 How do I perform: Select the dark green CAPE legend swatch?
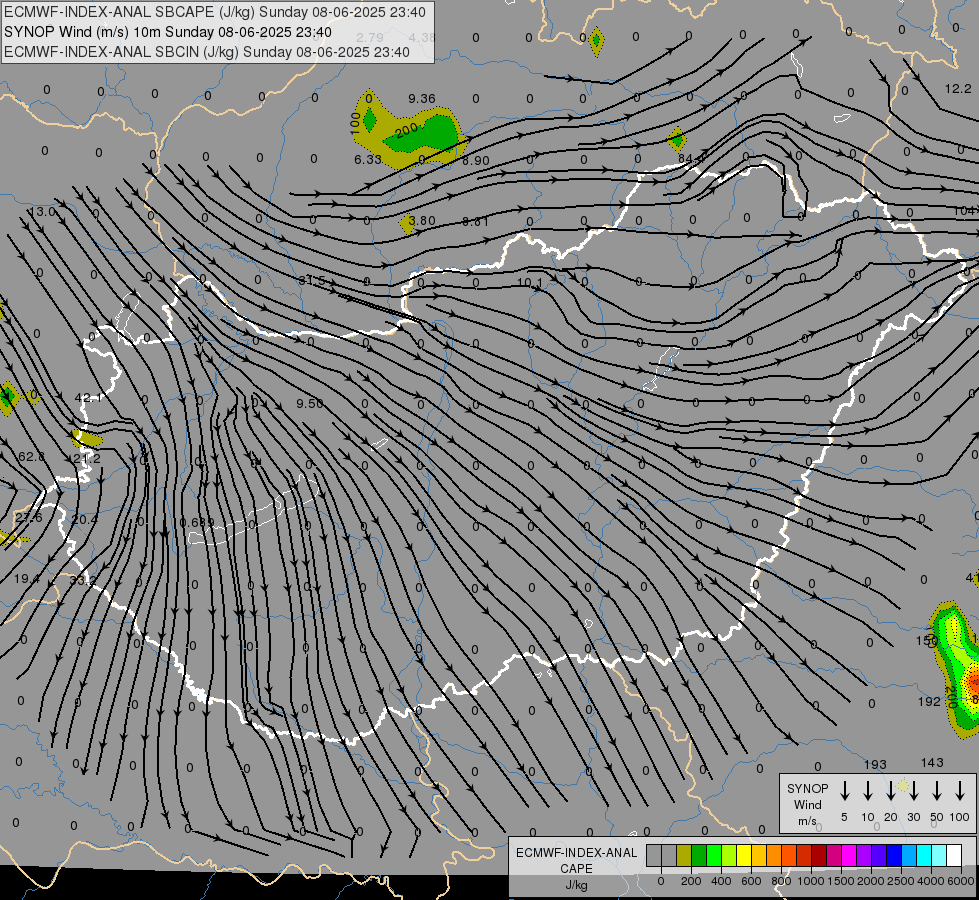[699, 855]
